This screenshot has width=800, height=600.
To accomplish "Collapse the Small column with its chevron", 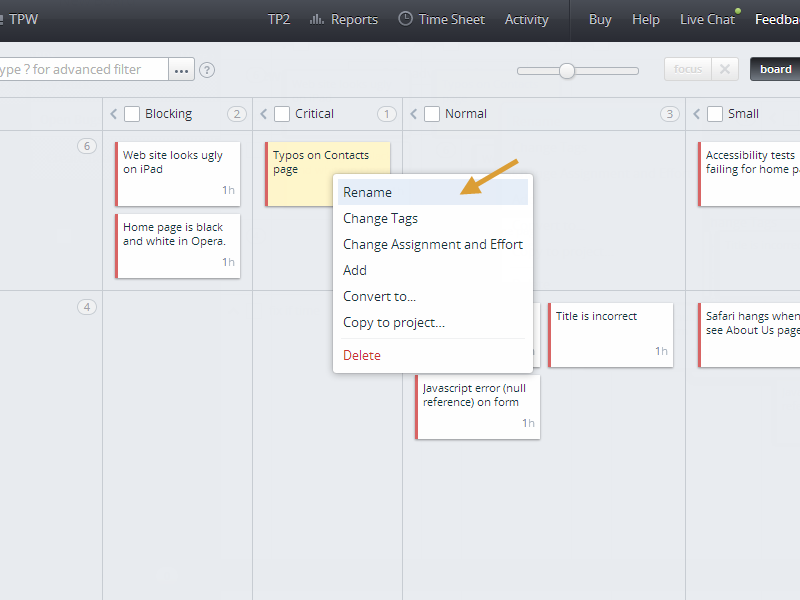I will click(696, 114).
